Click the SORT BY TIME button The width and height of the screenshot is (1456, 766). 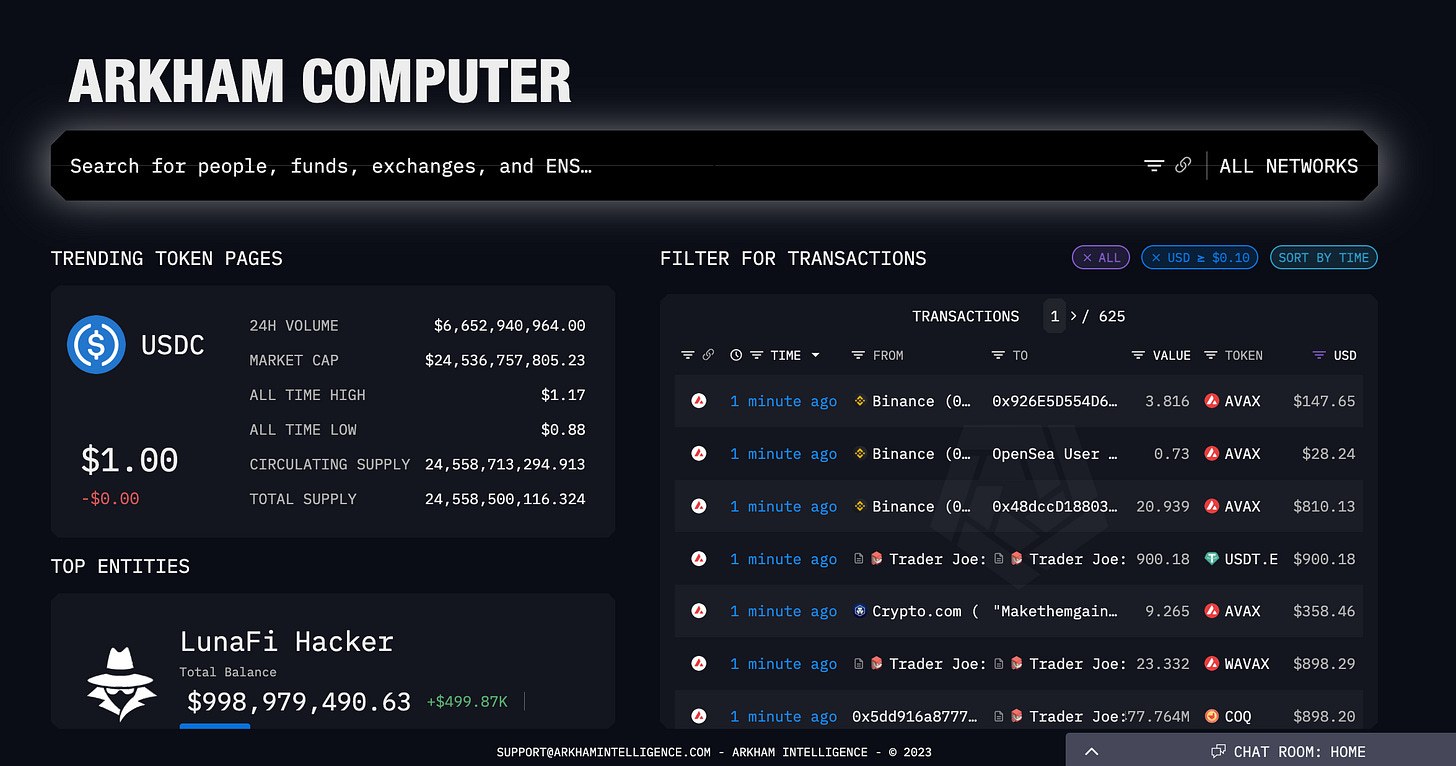(x=1324, y=257)
